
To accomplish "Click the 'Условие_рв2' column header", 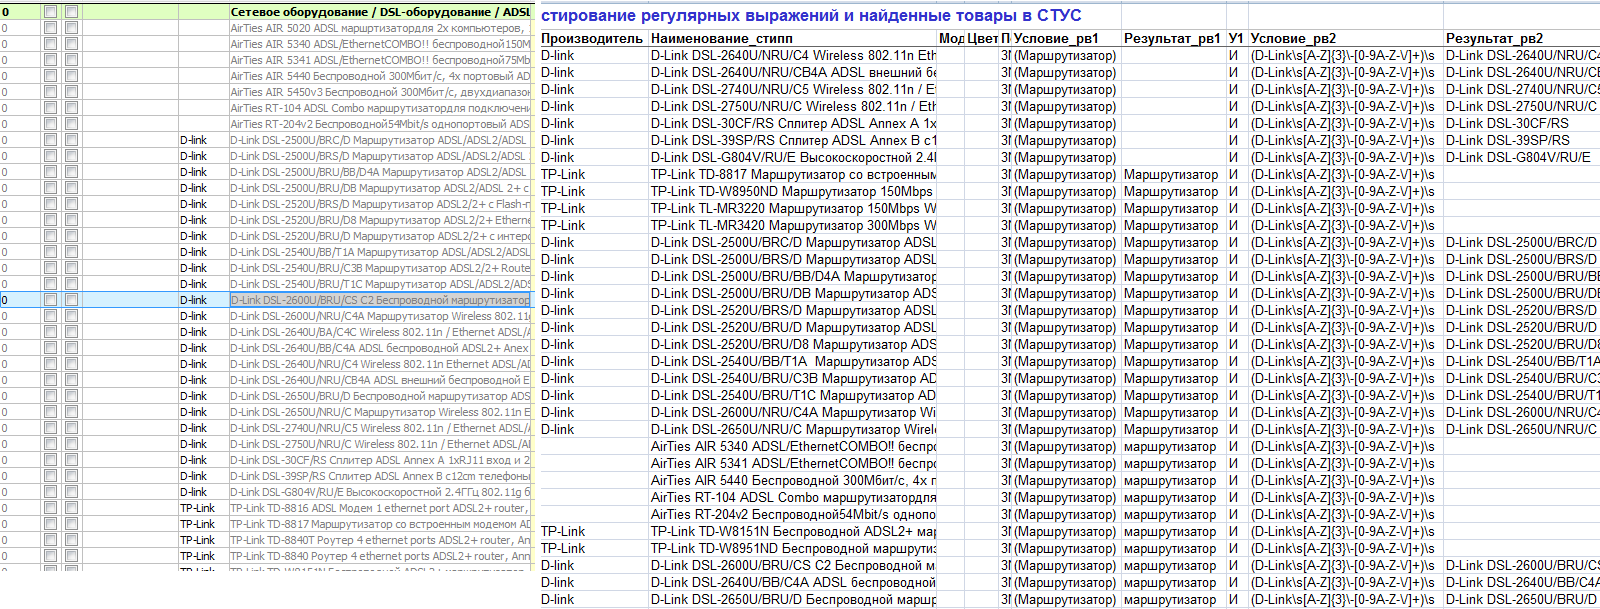I will tap(1293, 38).
